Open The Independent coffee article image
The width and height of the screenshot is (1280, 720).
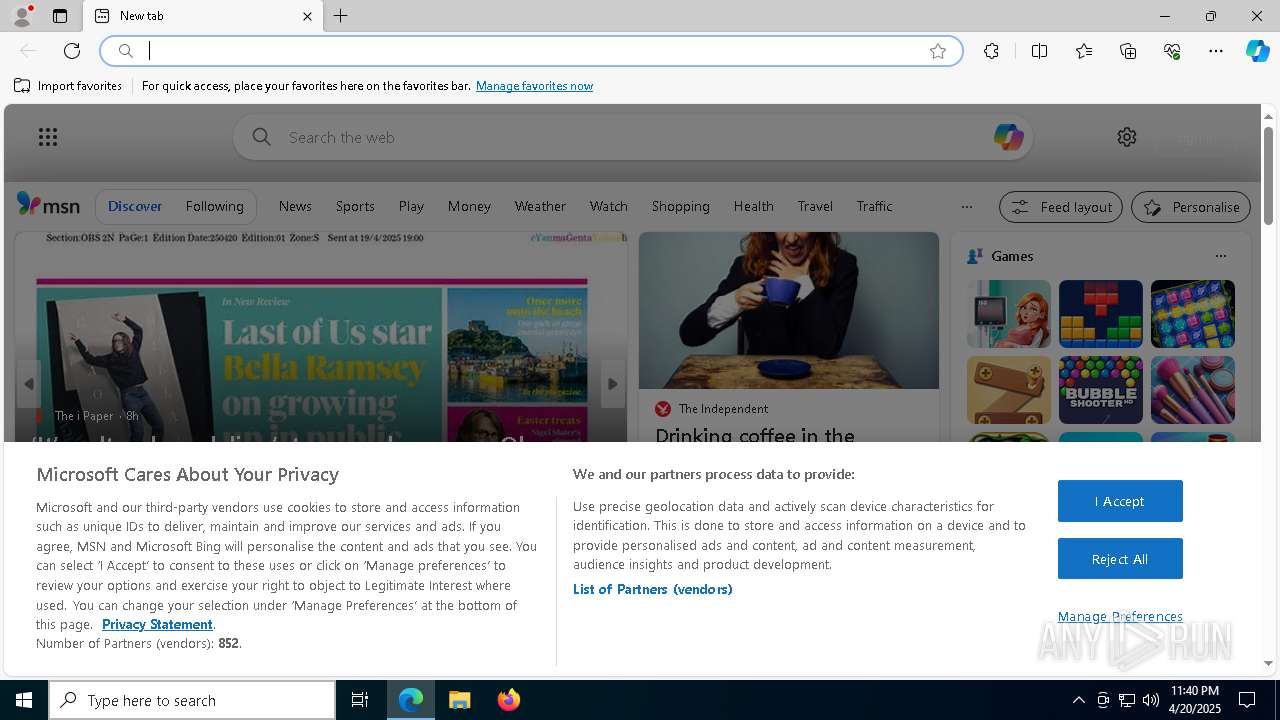point(789,310)
